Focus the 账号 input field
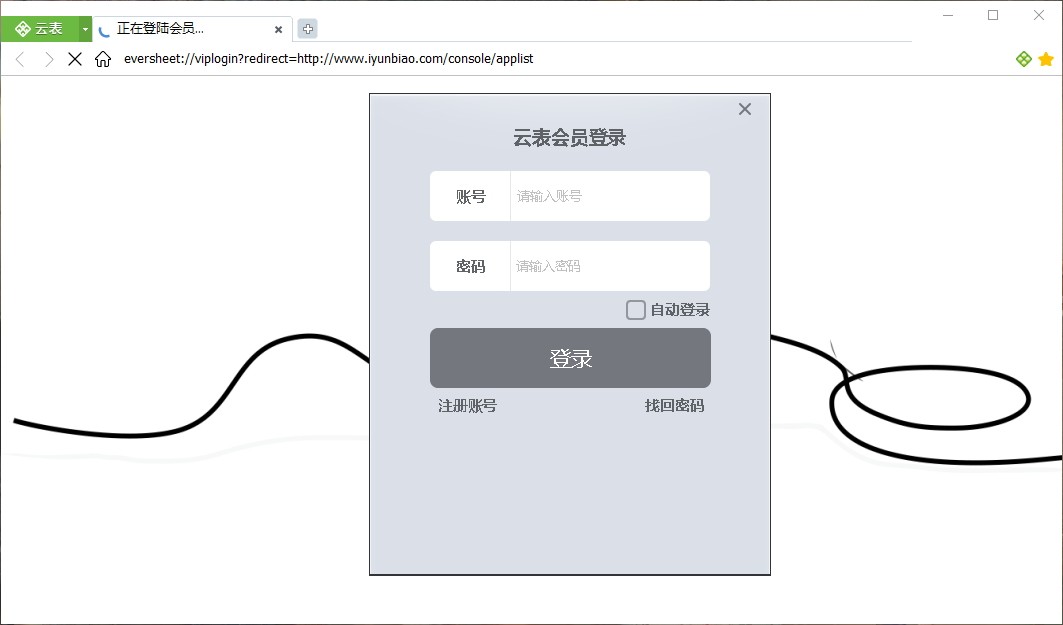Image resolution: width=1063 pixels, height=625 pixels. (609, 196)
